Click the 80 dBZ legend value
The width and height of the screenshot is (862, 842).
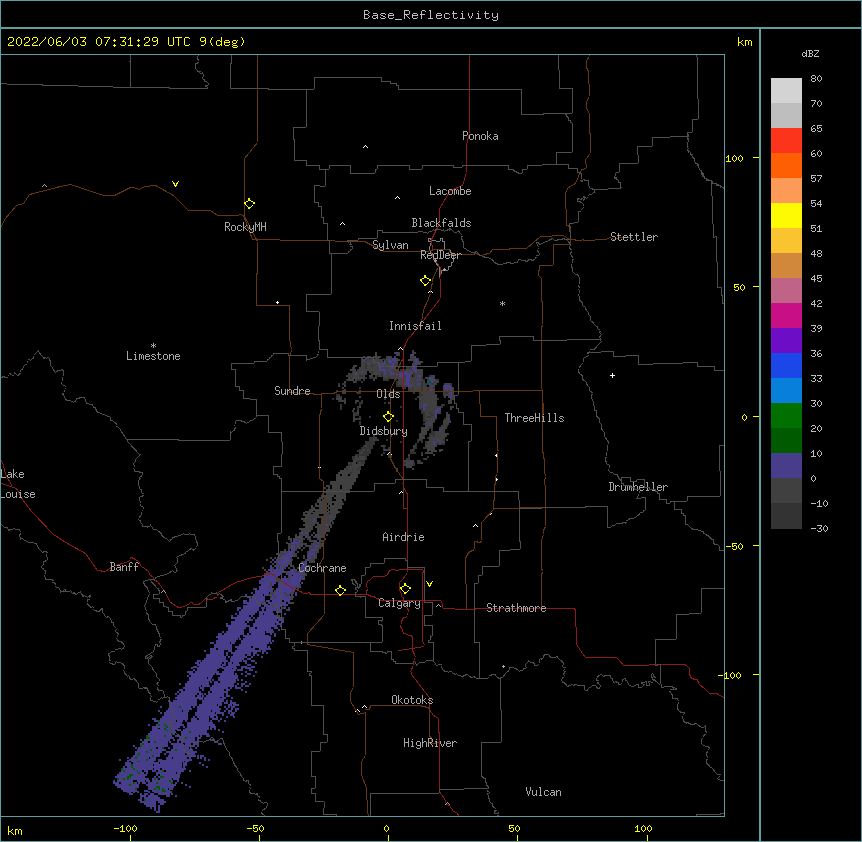tap(816, 79)
